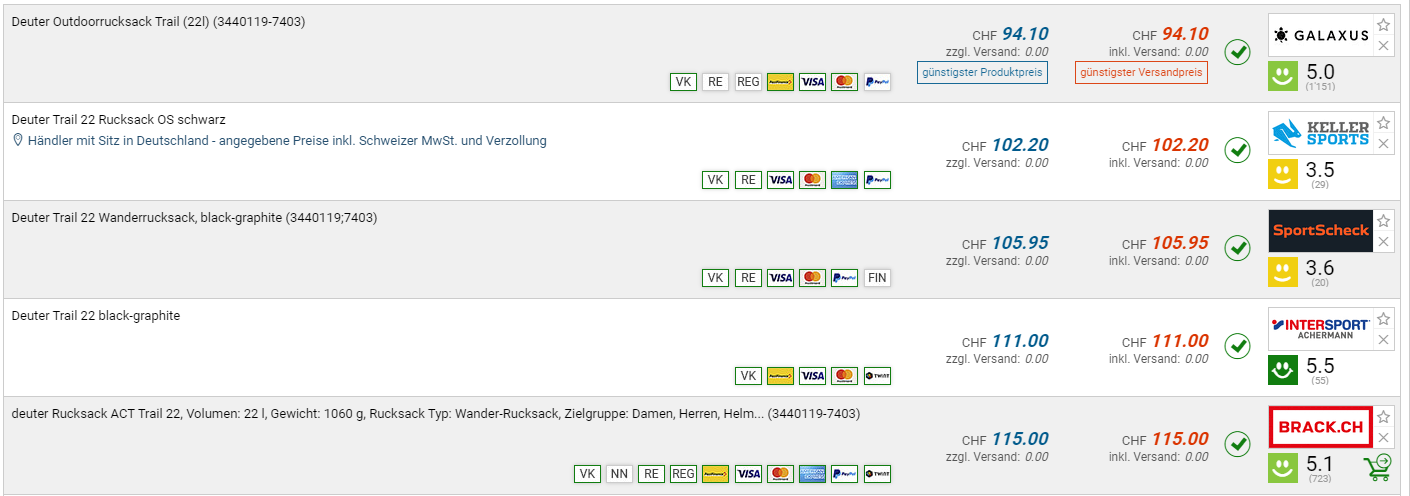Click the PayPal icon in the Galaxus row

tap(877, 82)
